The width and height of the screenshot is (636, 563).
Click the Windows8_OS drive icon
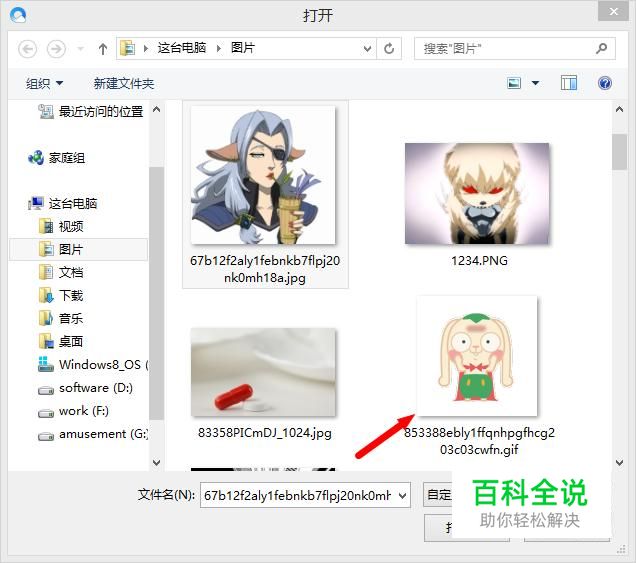pyautogui.click(x=45, y=364)
